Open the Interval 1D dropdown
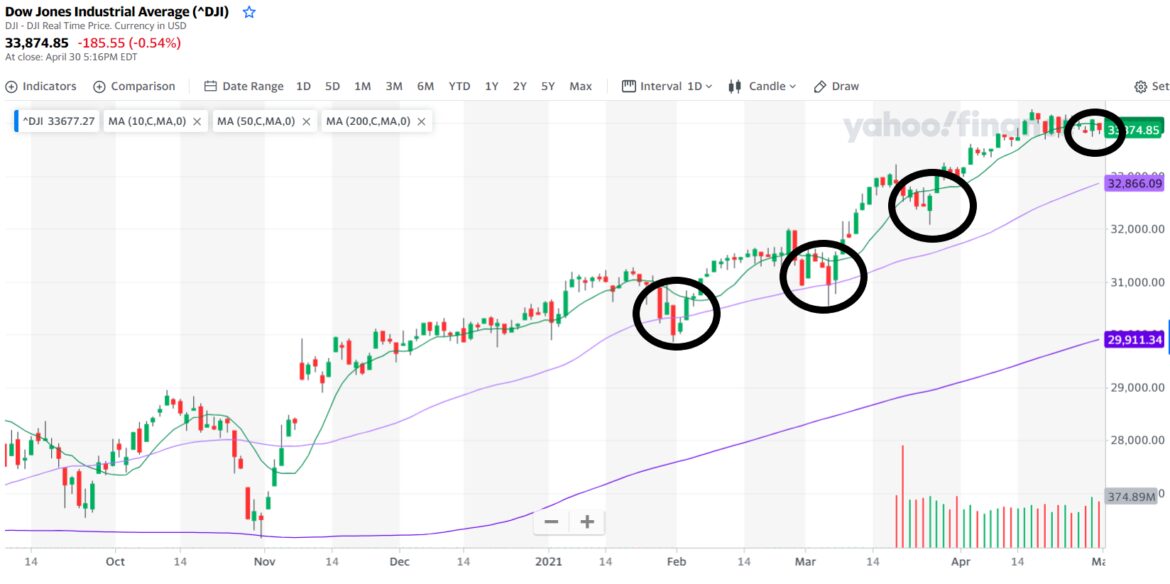 coord(695,86)
